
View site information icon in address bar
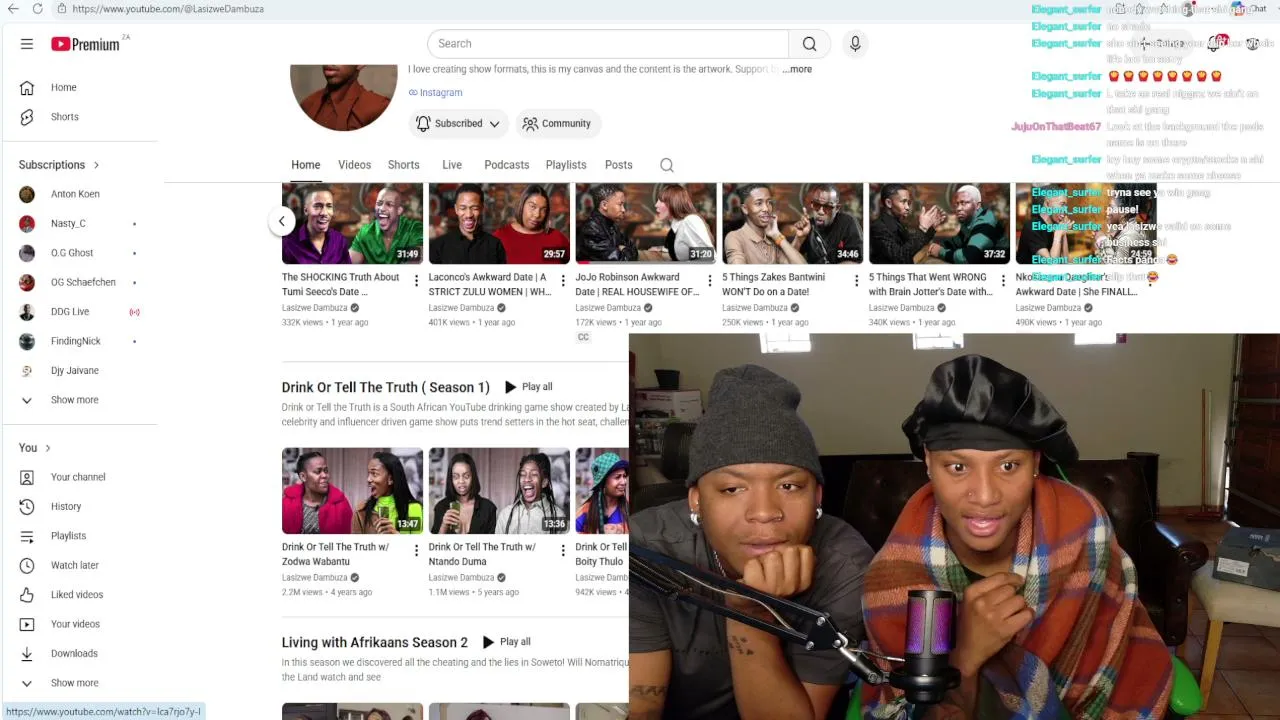point(61,9)
